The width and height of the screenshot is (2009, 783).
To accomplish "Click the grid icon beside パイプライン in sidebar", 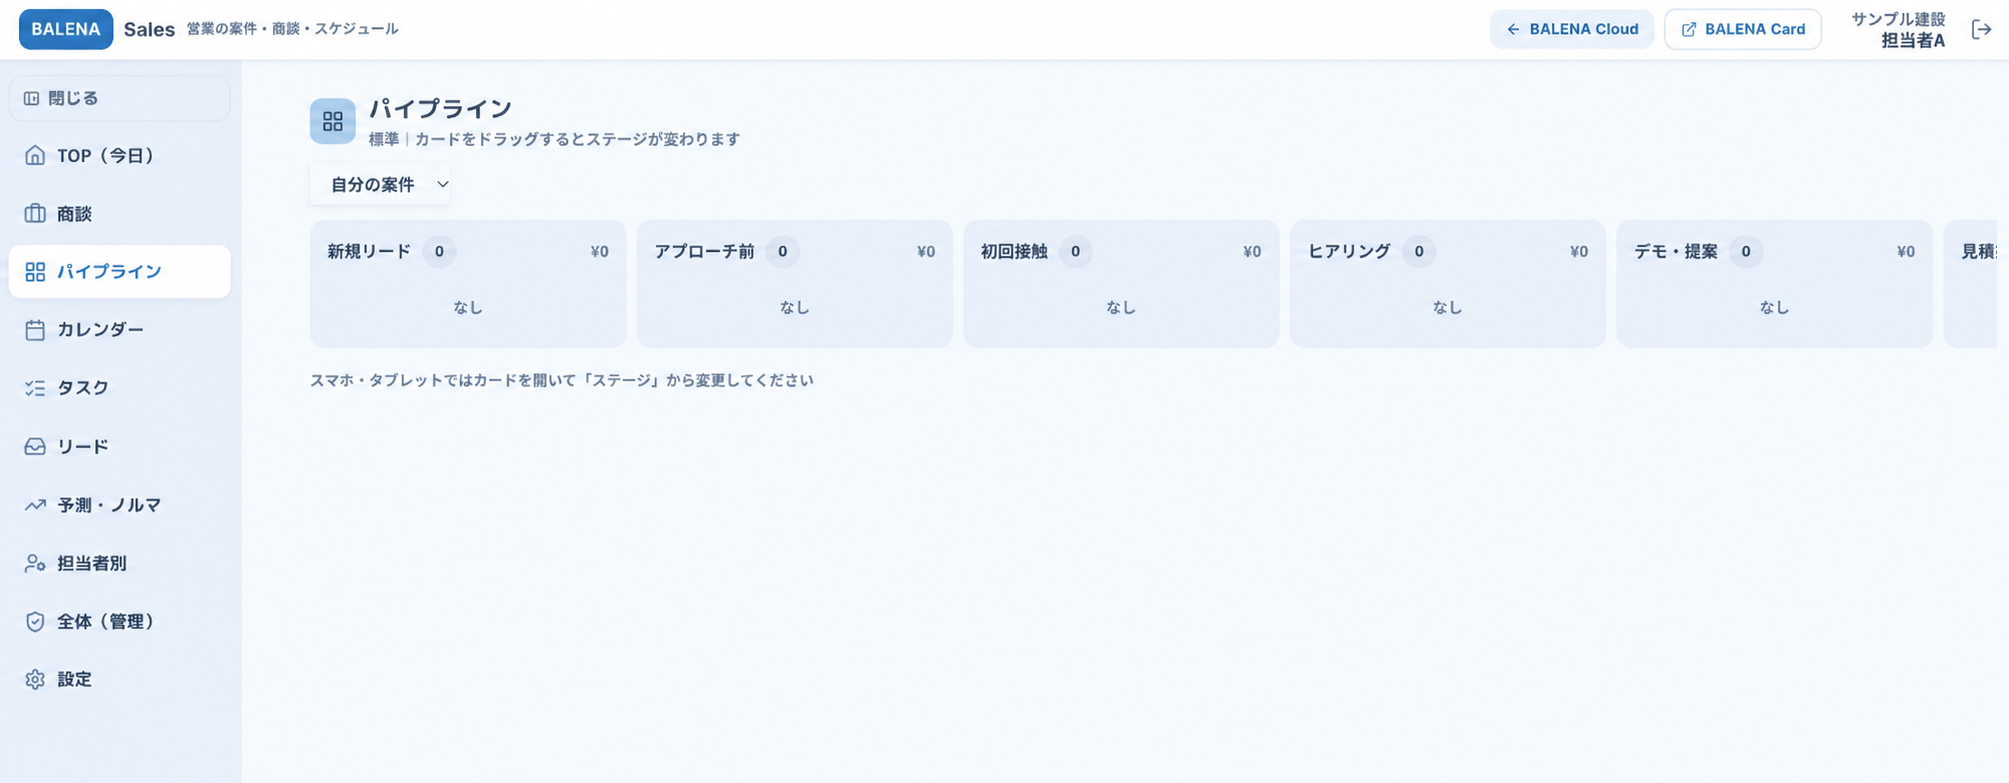I will point(35,272).
